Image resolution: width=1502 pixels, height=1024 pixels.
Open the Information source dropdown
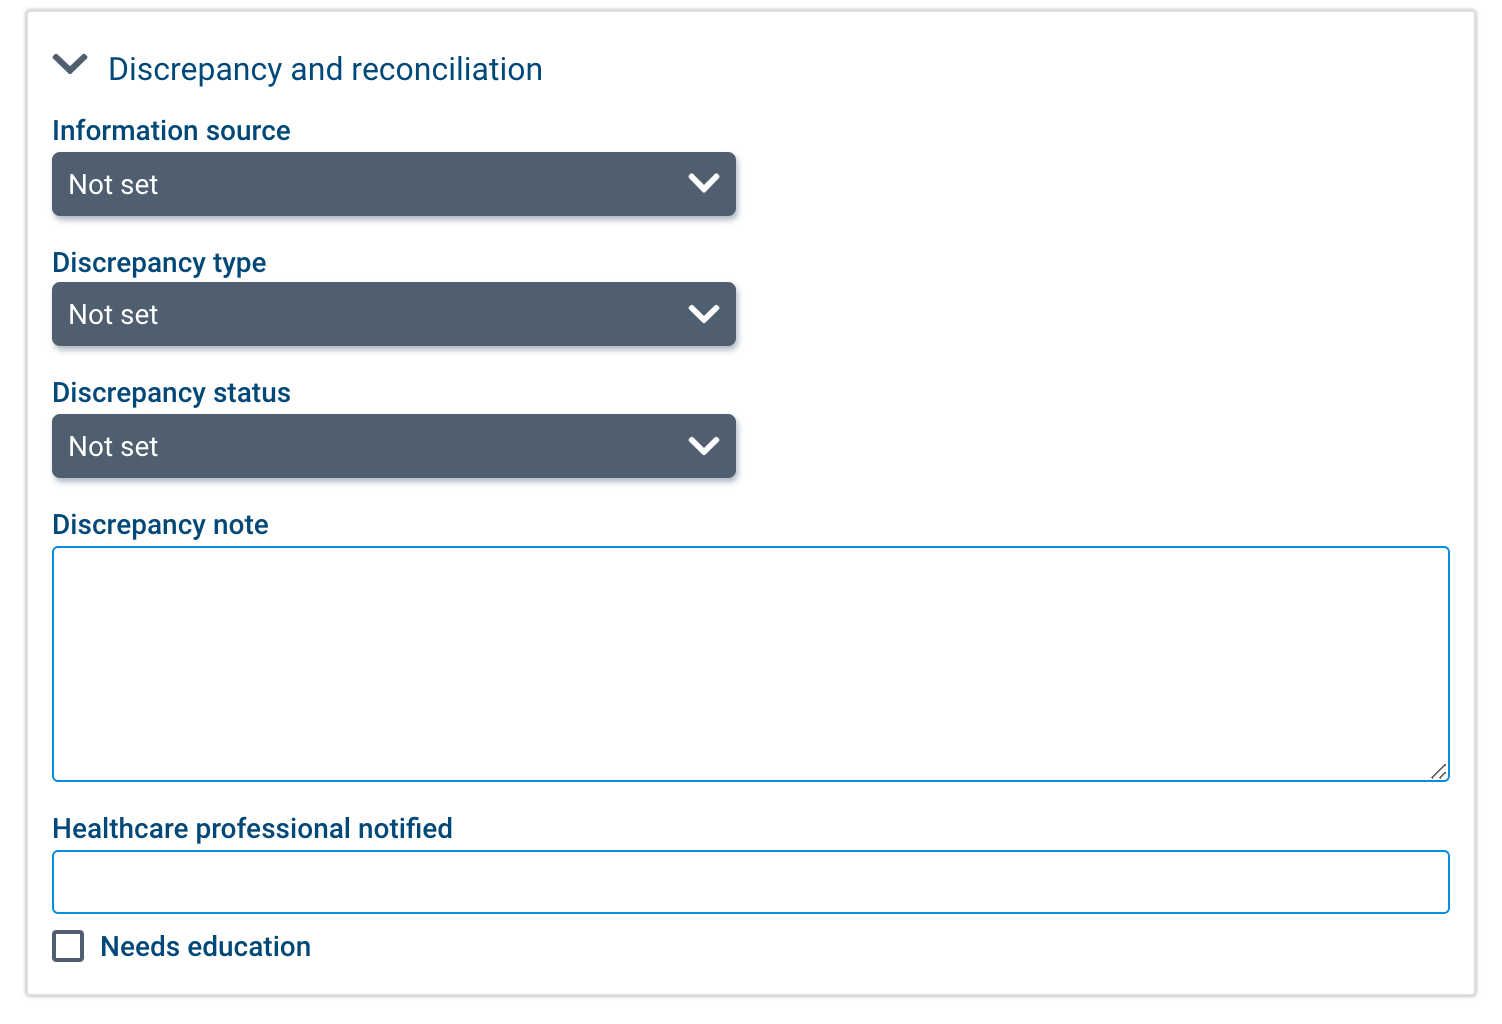[x=393, y=184]
